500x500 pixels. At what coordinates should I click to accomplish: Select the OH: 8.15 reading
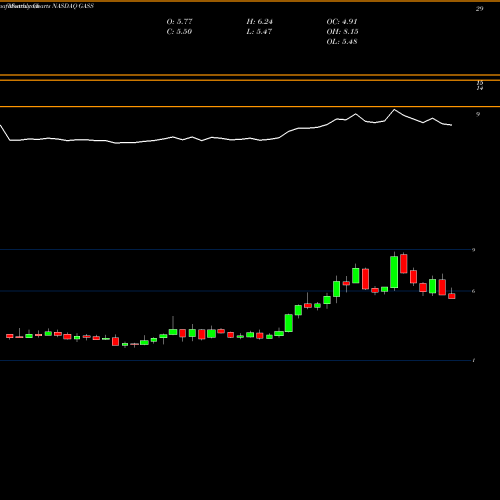[x=342, y=32]
